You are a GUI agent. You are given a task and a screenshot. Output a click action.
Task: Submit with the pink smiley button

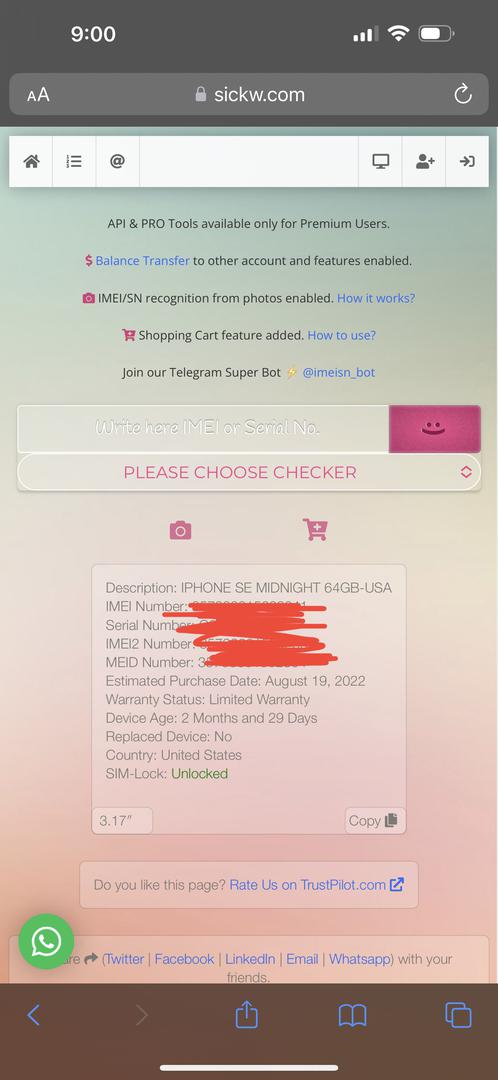[x=435, y=428]
